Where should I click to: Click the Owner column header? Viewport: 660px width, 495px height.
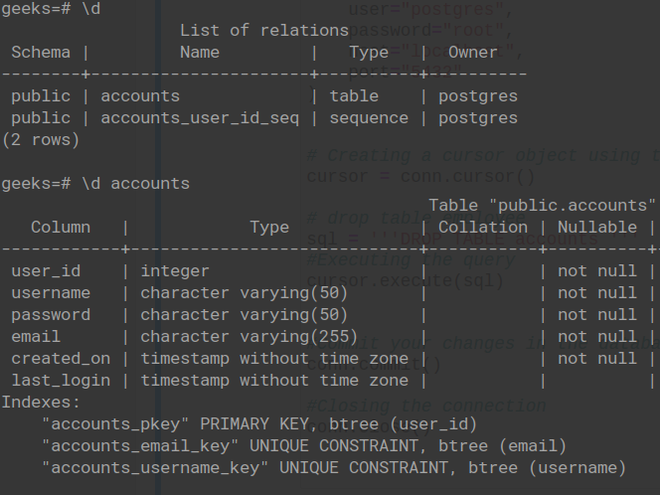point(473,52)
